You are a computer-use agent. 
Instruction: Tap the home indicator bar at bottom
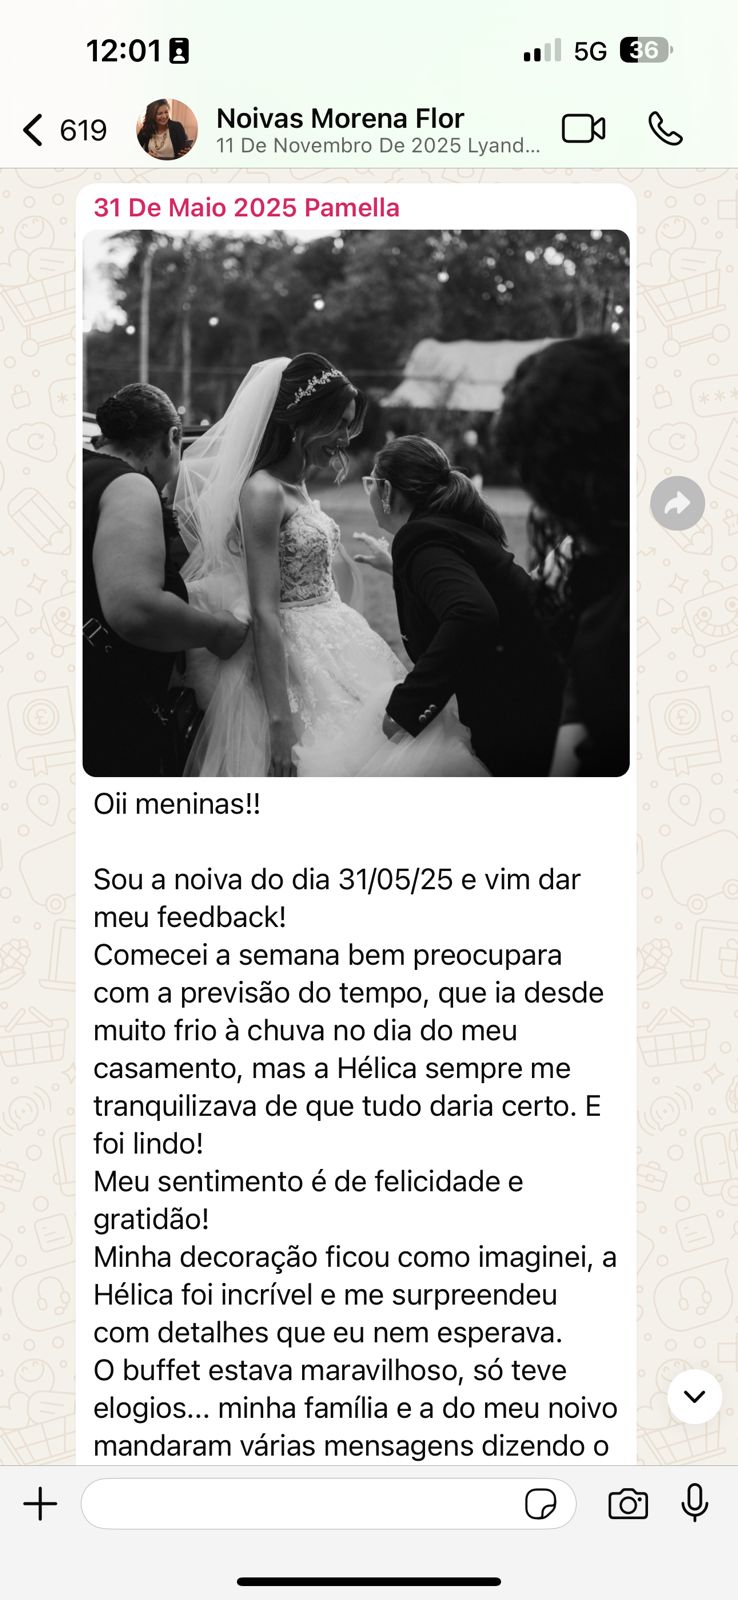[369, 1582]
